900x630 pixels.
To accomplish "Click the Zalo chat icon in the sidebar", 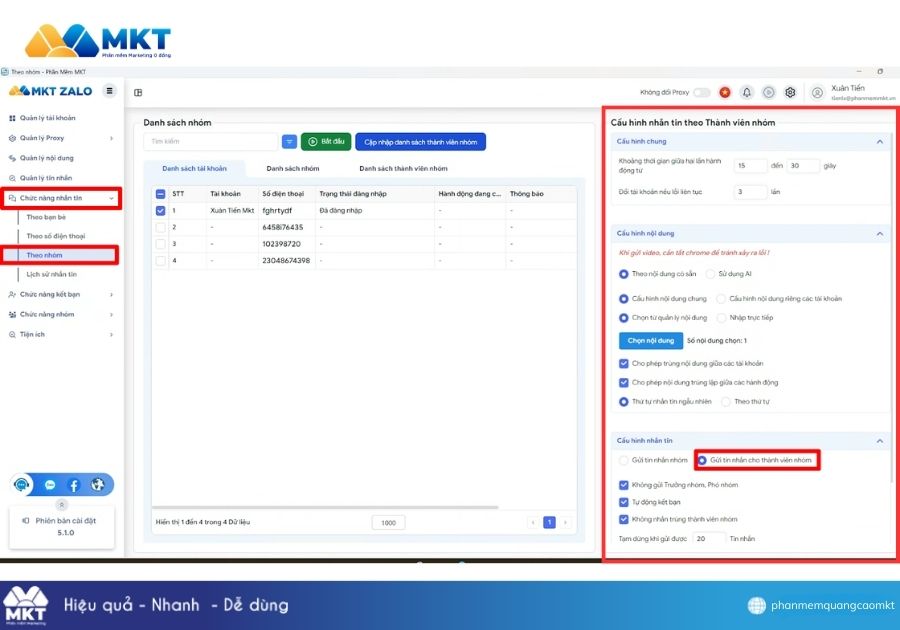I will (50, 485).
